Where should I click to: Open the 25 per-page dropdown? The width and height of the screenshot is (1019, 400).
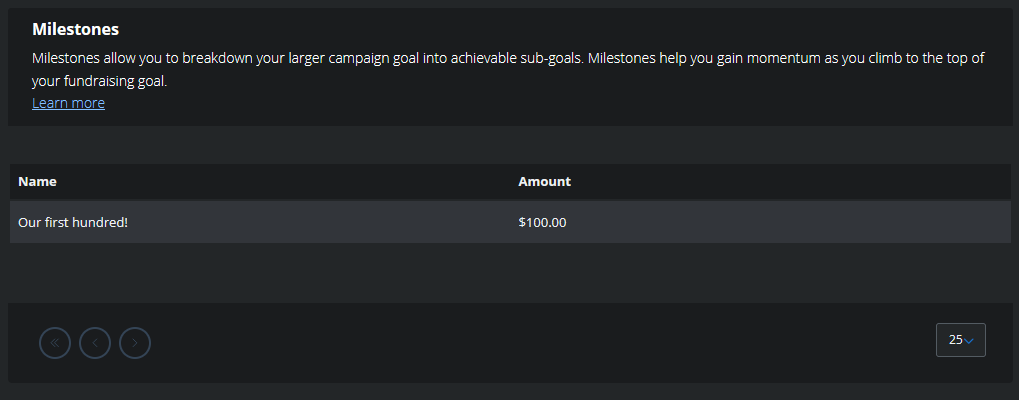click(x=961, y=340)
